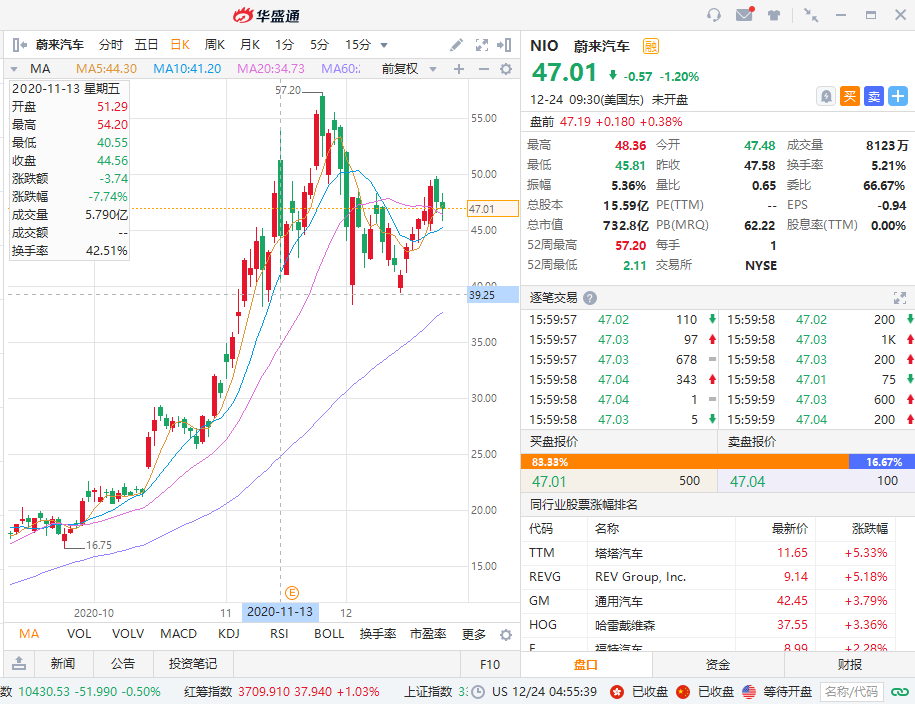The height and width of the screenshot is (704, 915).
Task: Select the 换手率 indicator
Action: point(378,634)
